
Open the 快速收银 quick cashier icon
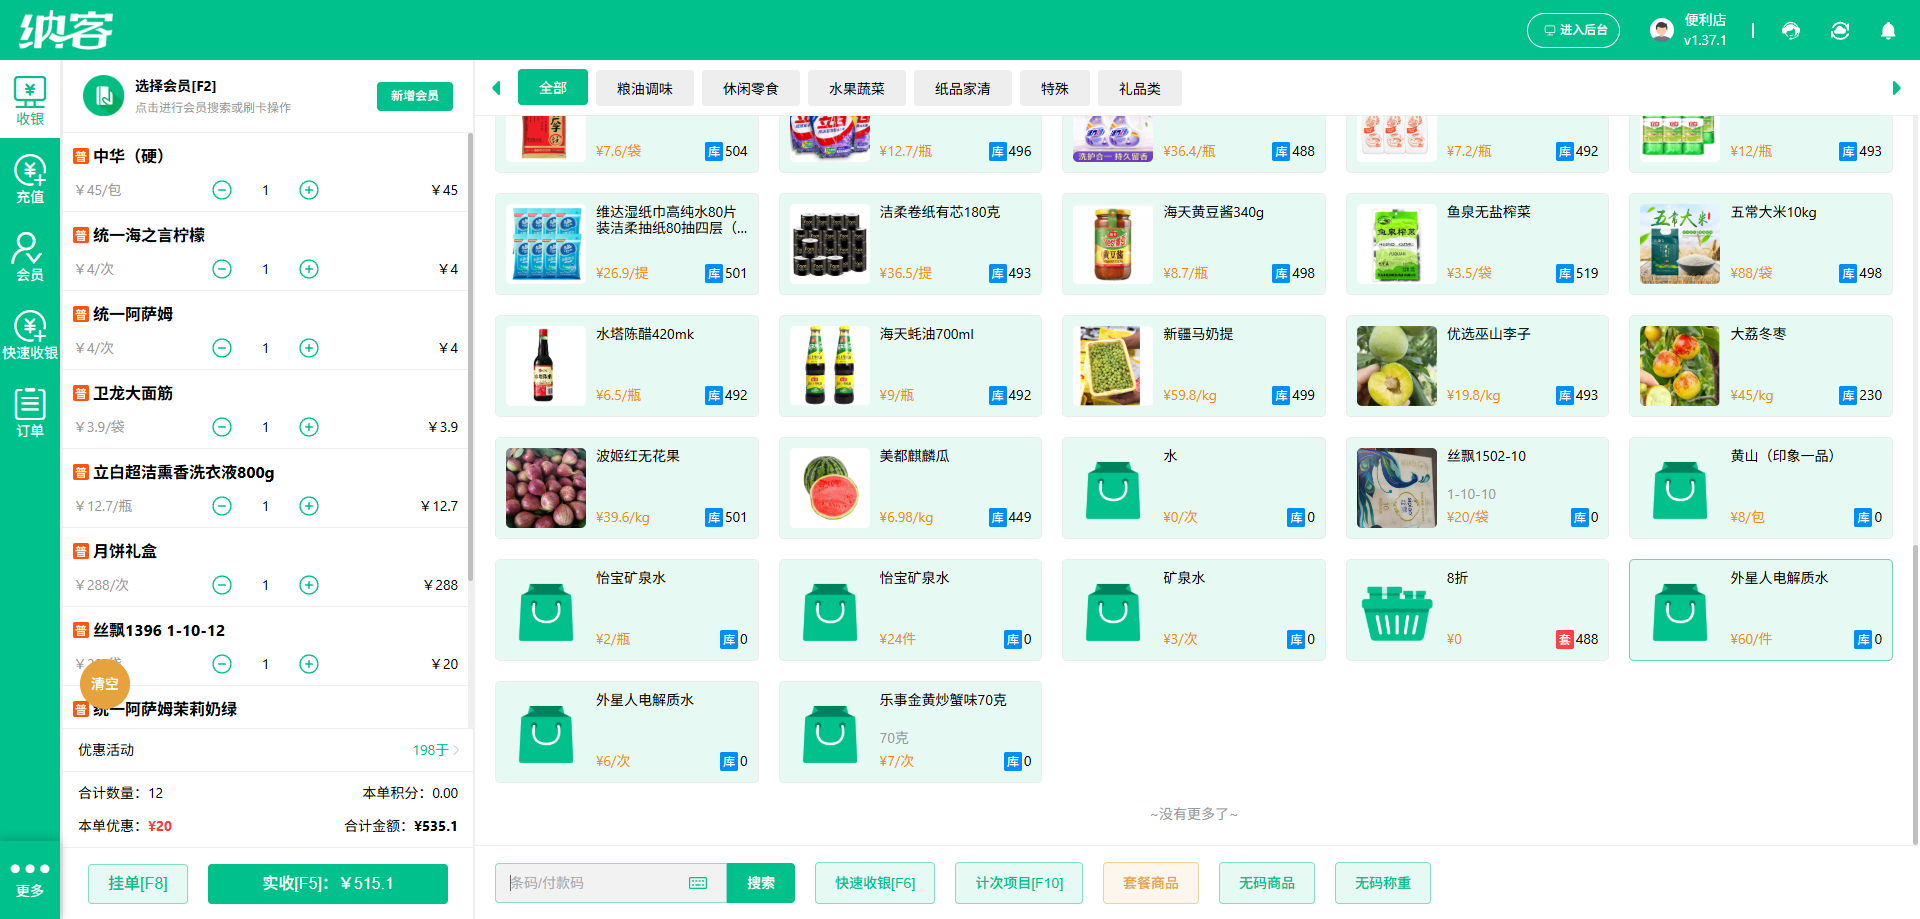pyautogui.click(x=30, y=335)
